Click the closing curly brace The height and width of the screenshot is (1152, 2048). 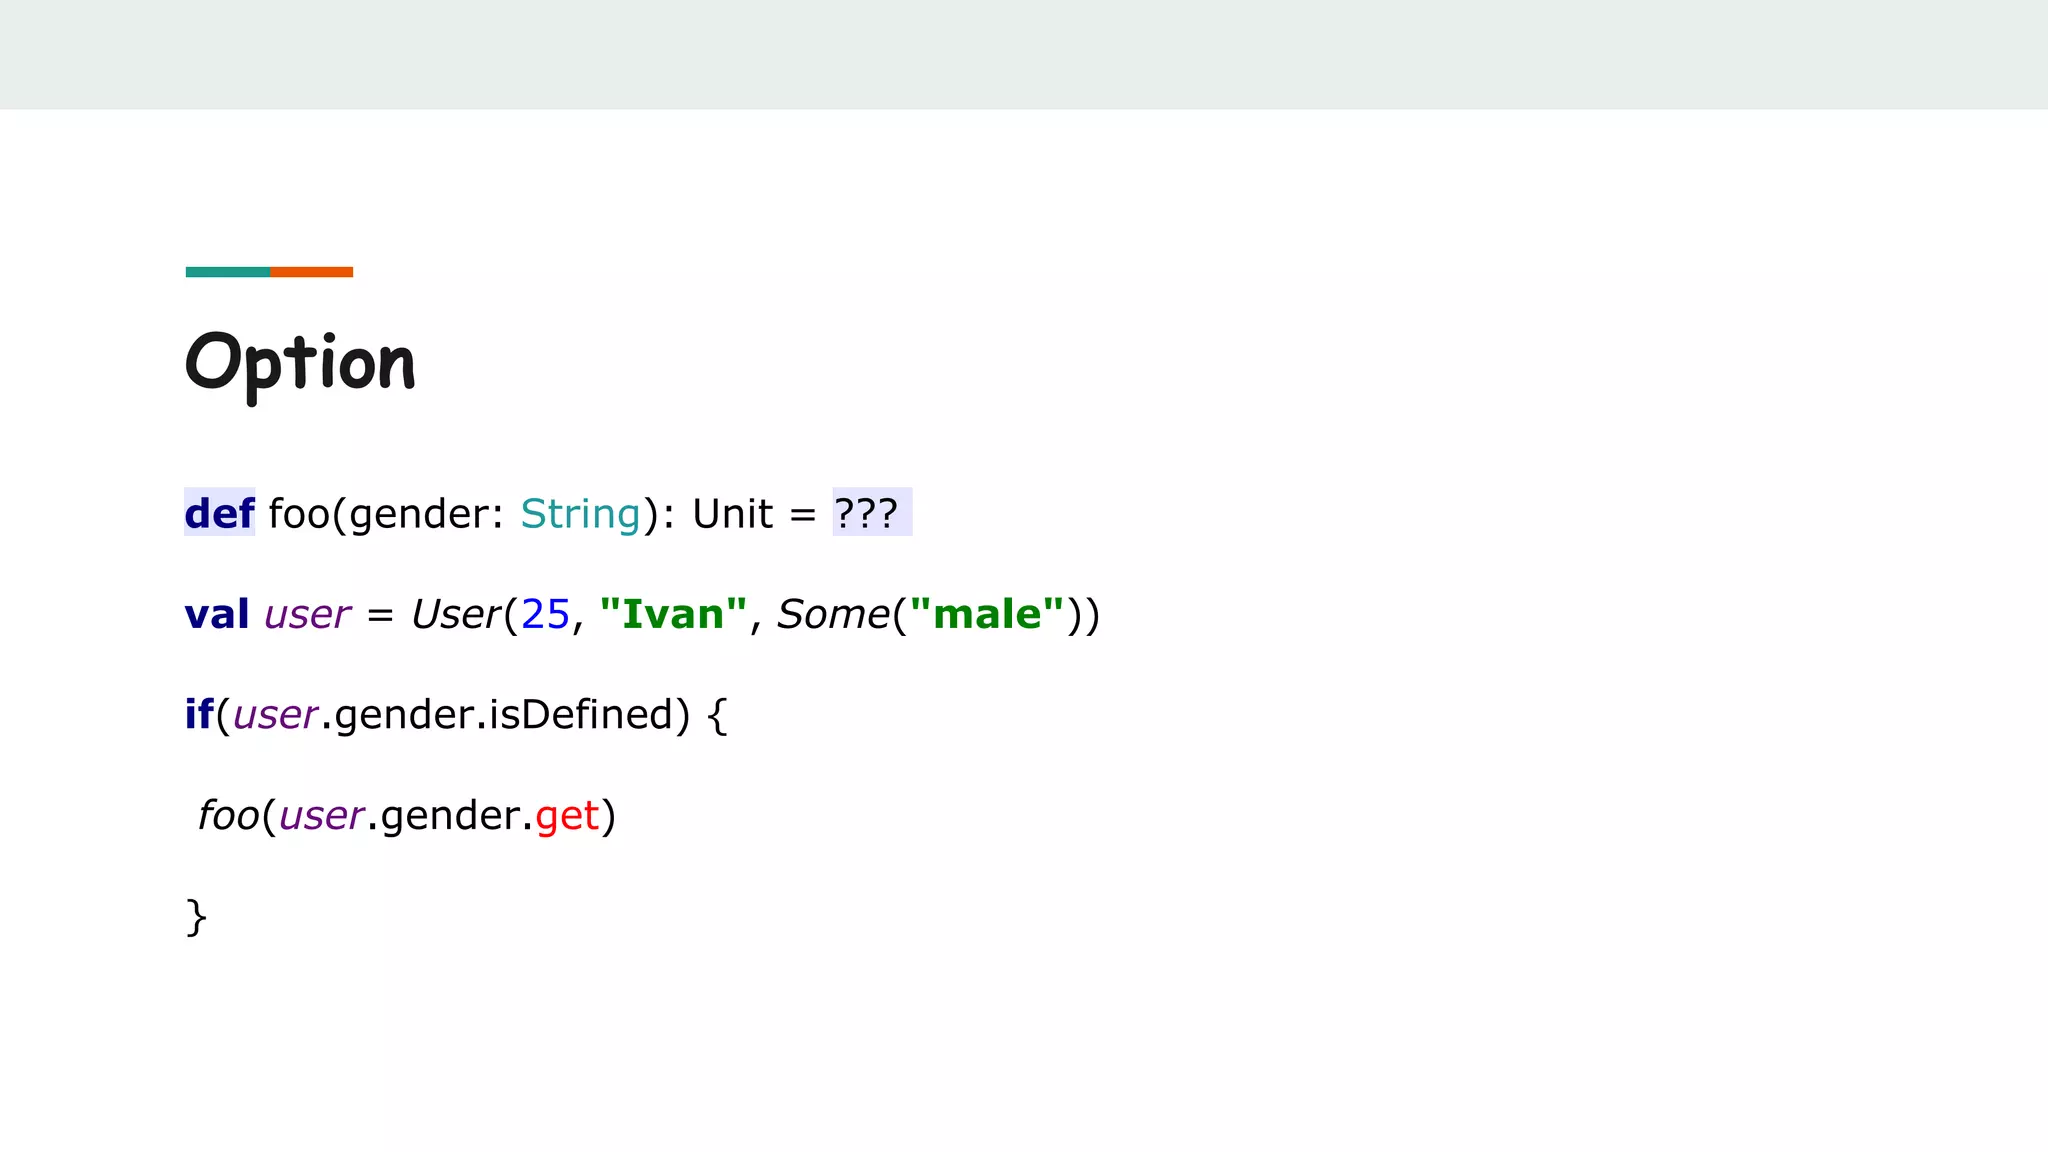tap(196, 917)
